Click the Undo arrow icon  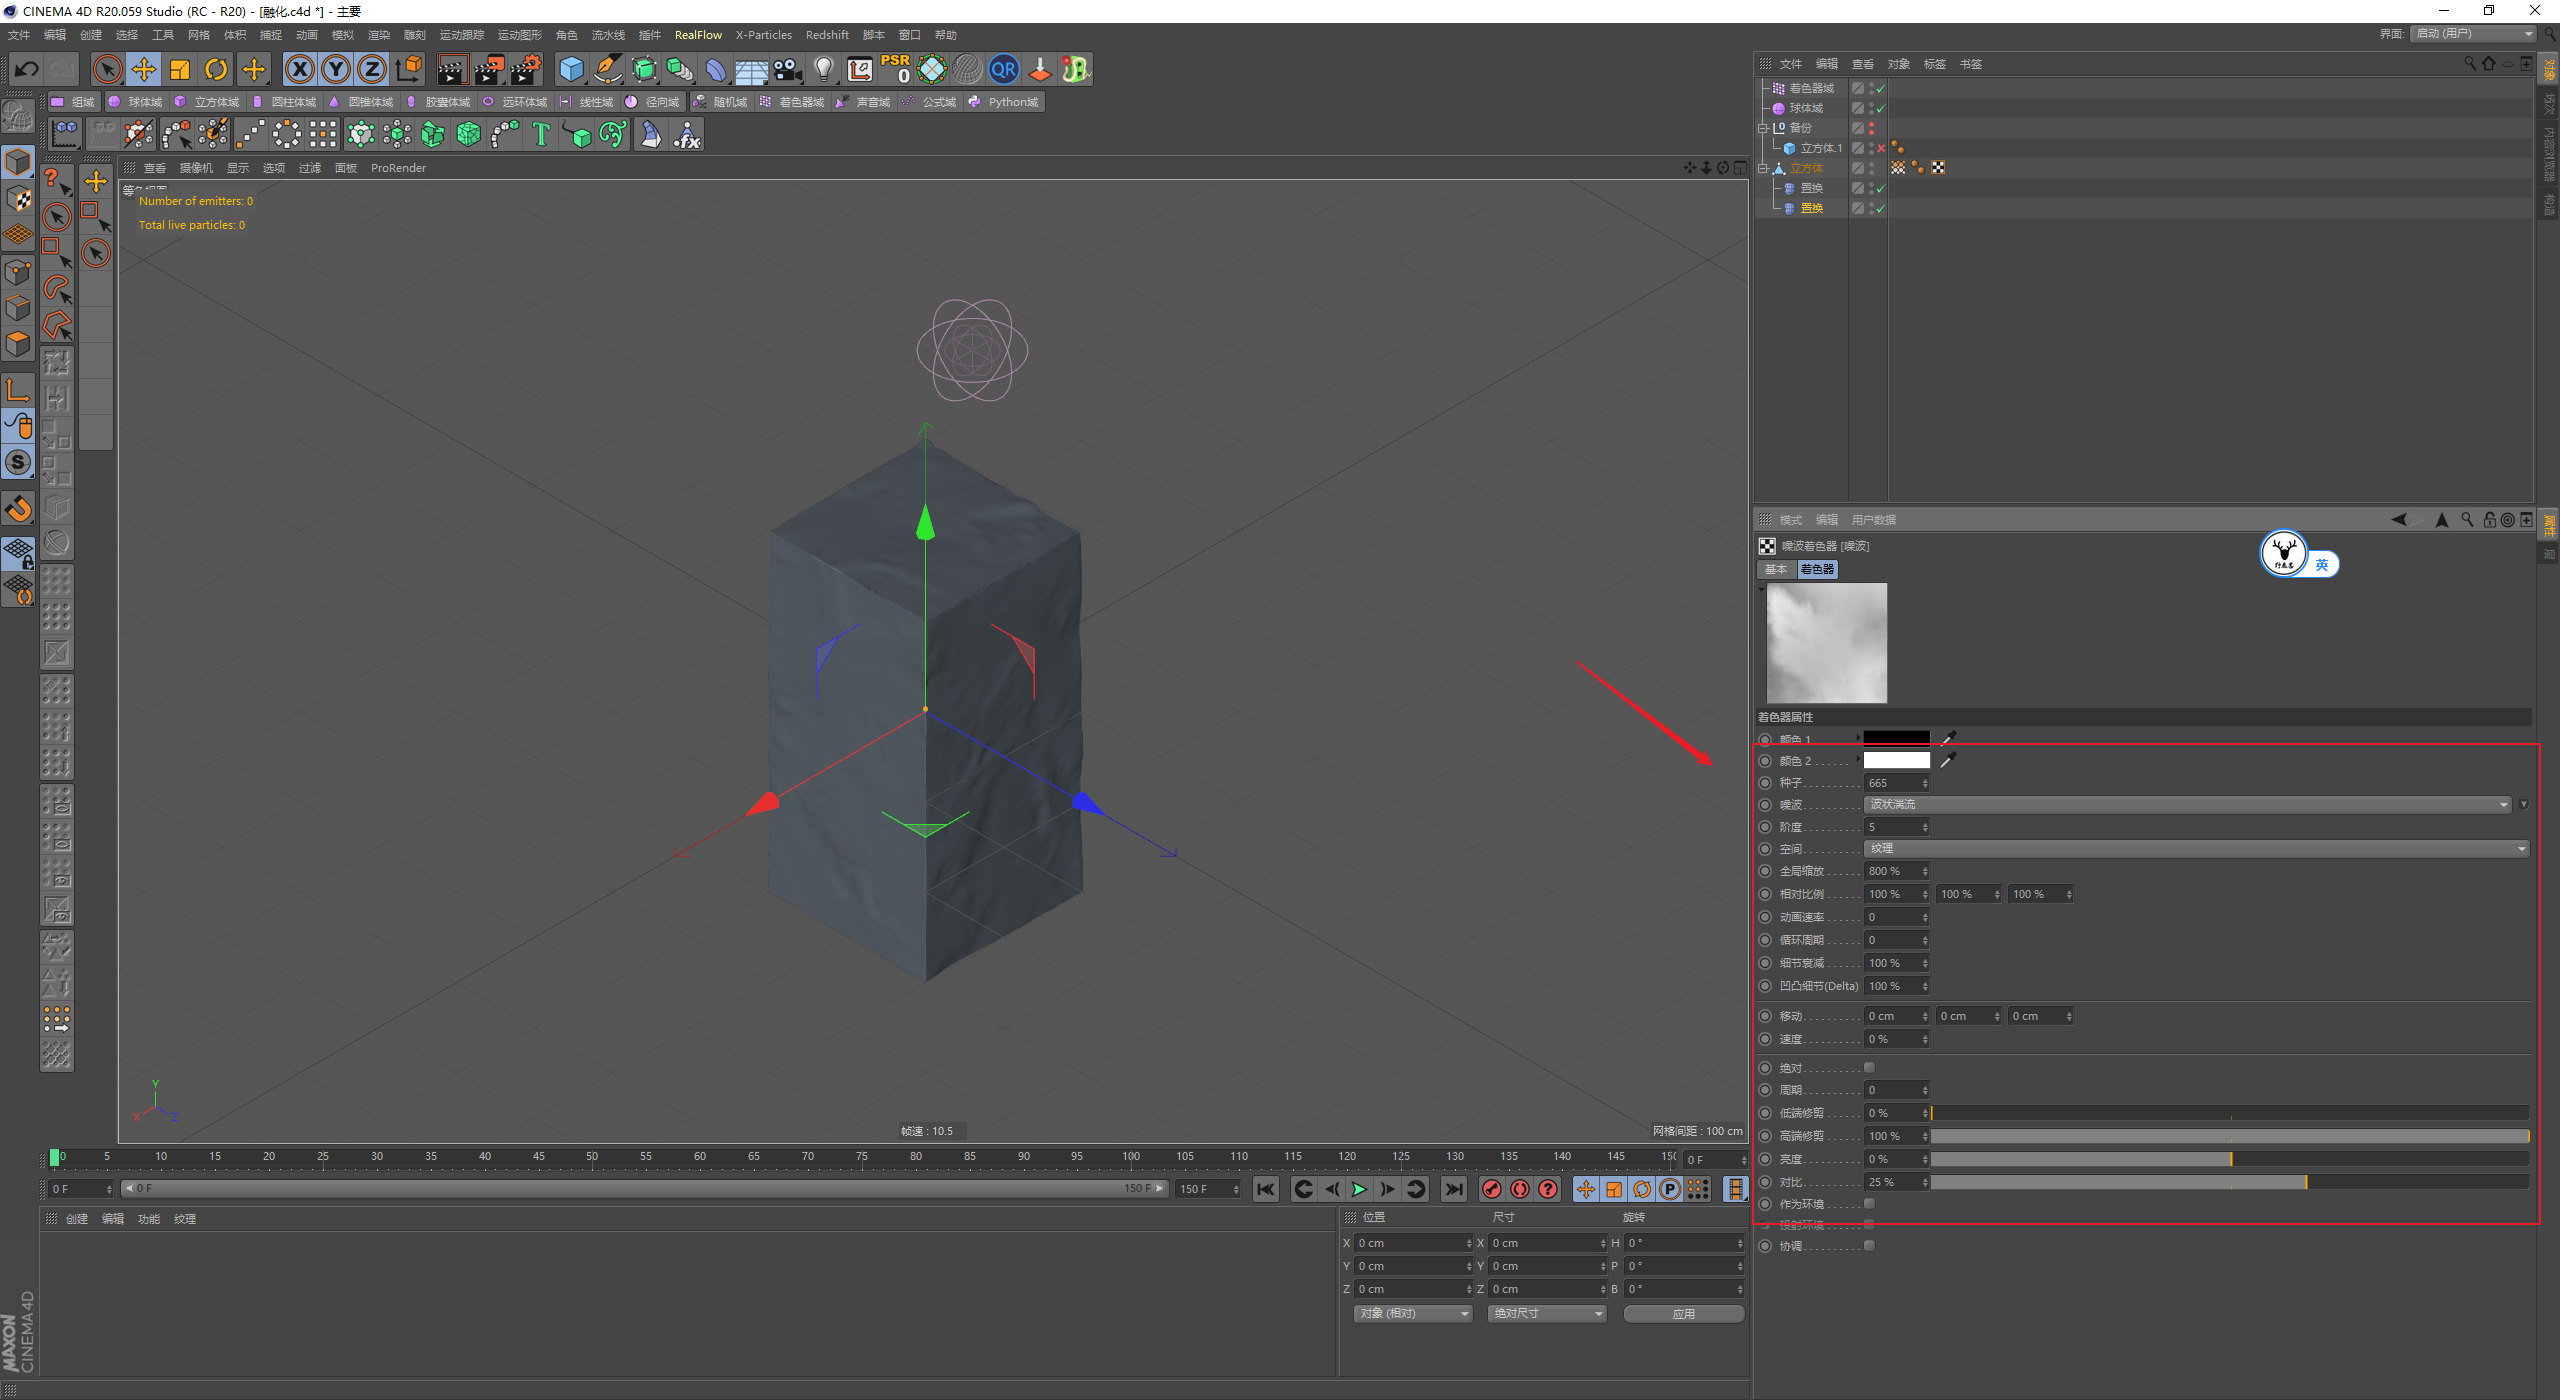(x=27, y=69)
